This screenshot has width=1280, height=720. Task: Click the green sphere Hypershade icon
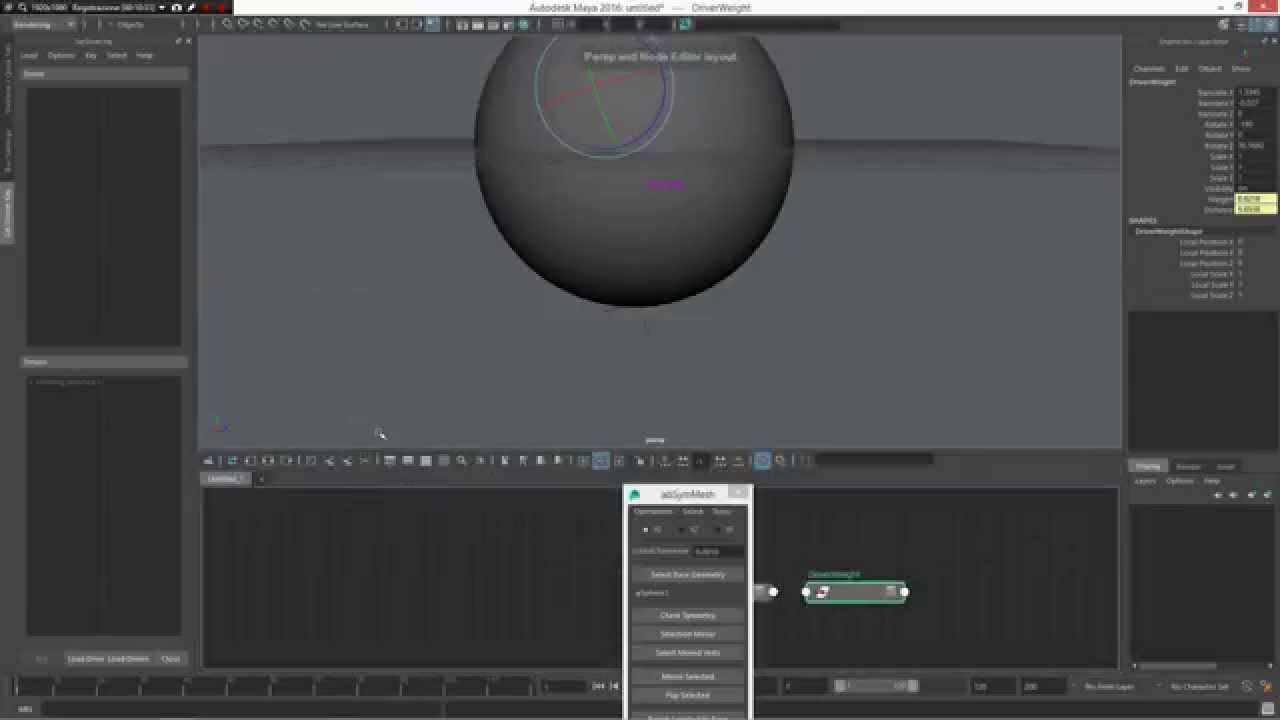click(523, 24)
